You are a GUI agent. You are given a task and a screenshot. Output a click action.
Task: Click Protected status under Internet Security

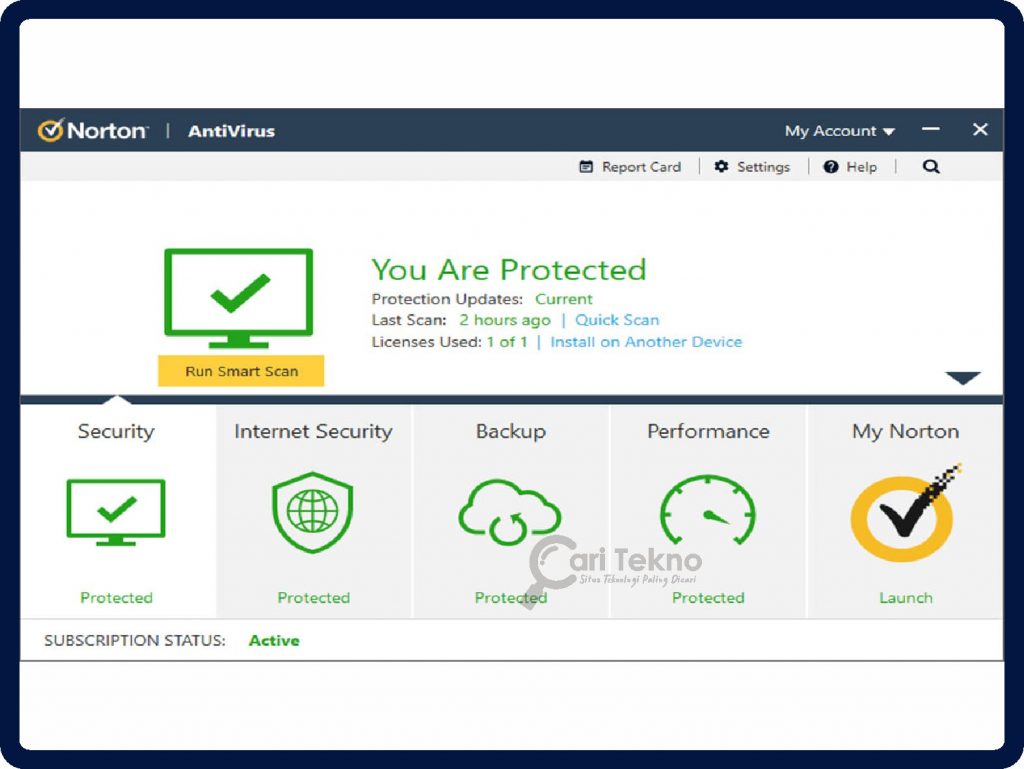click(x=313, y=598)
